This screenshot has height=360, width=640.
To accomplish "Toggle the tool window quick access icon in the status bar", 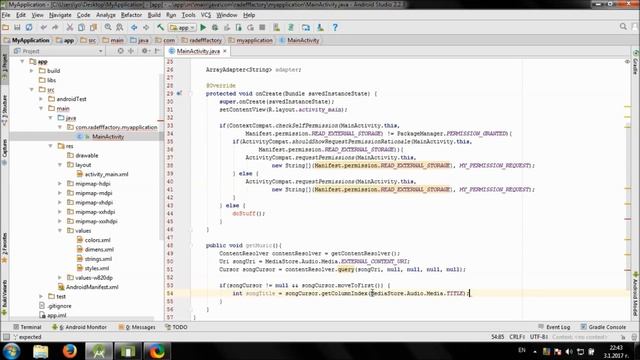I will pos(6,337).
